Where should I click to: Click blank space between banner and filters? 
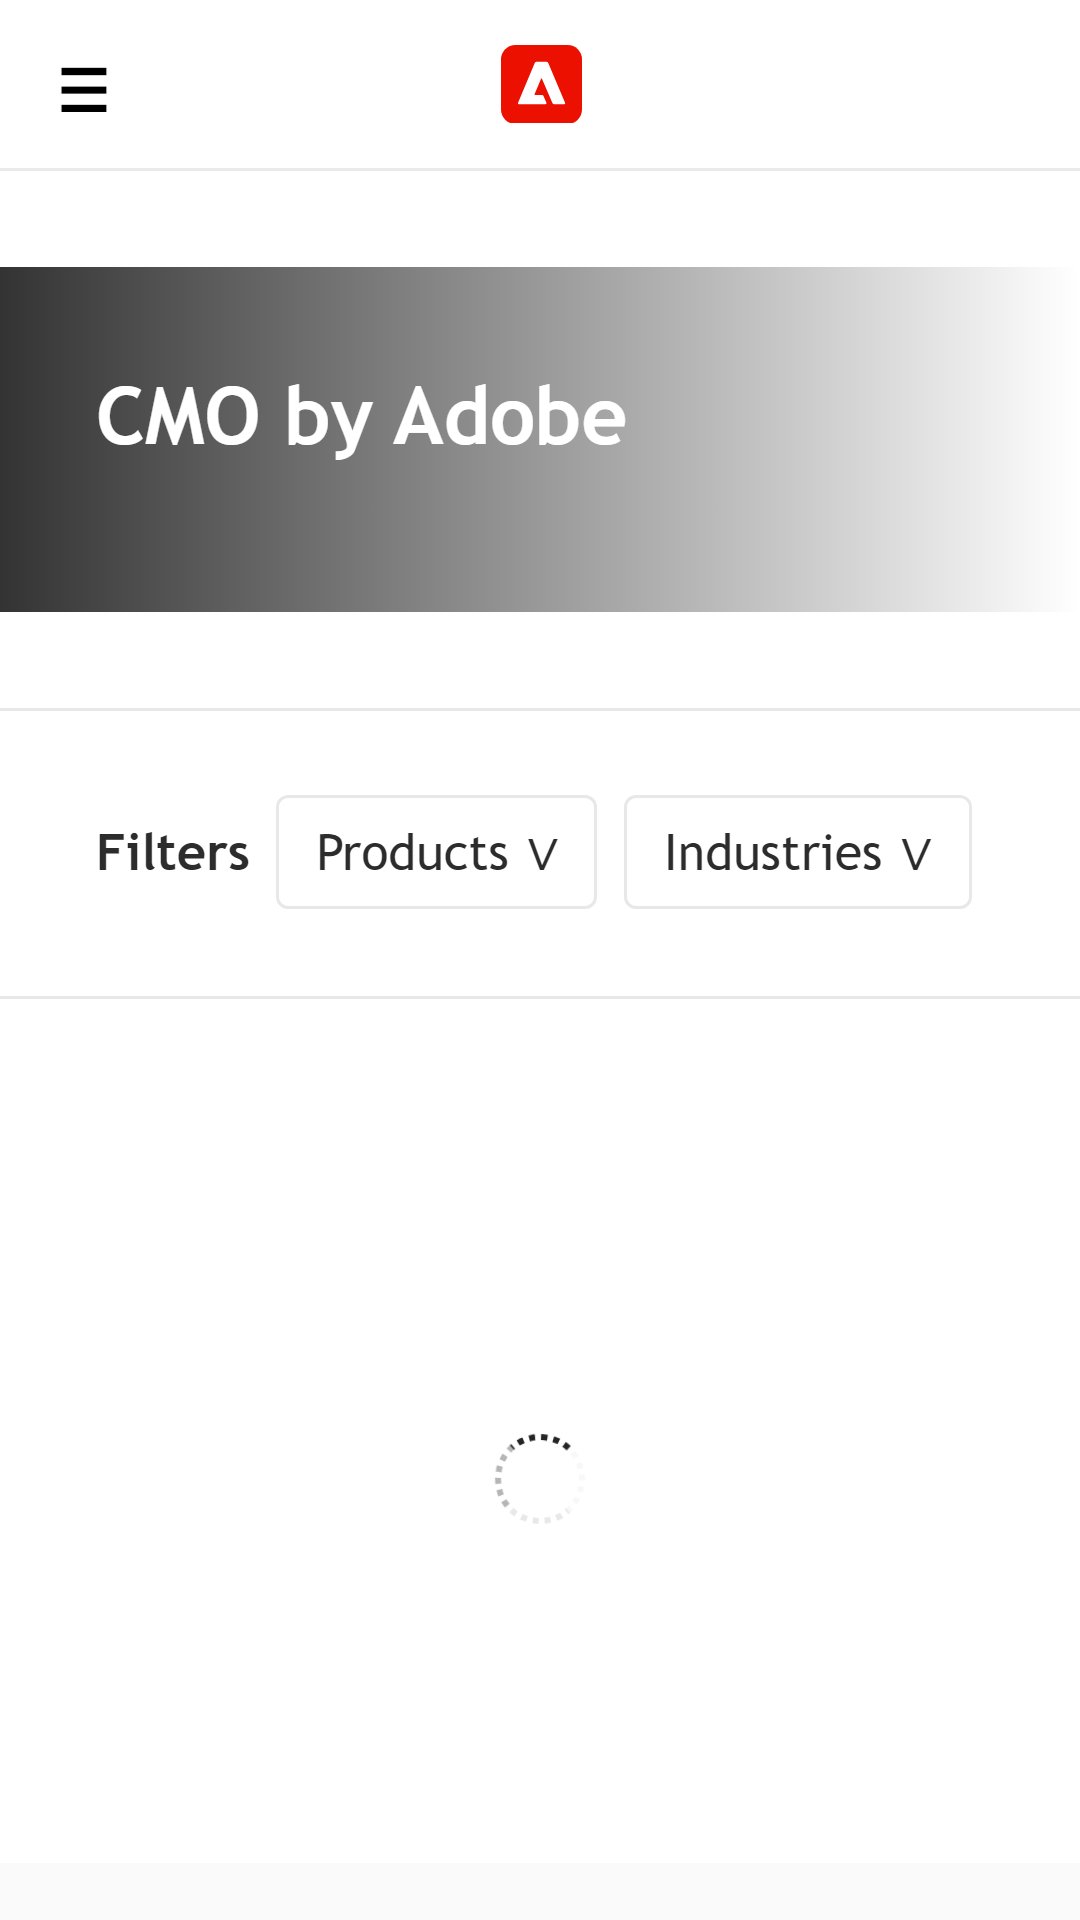[540, 660]
